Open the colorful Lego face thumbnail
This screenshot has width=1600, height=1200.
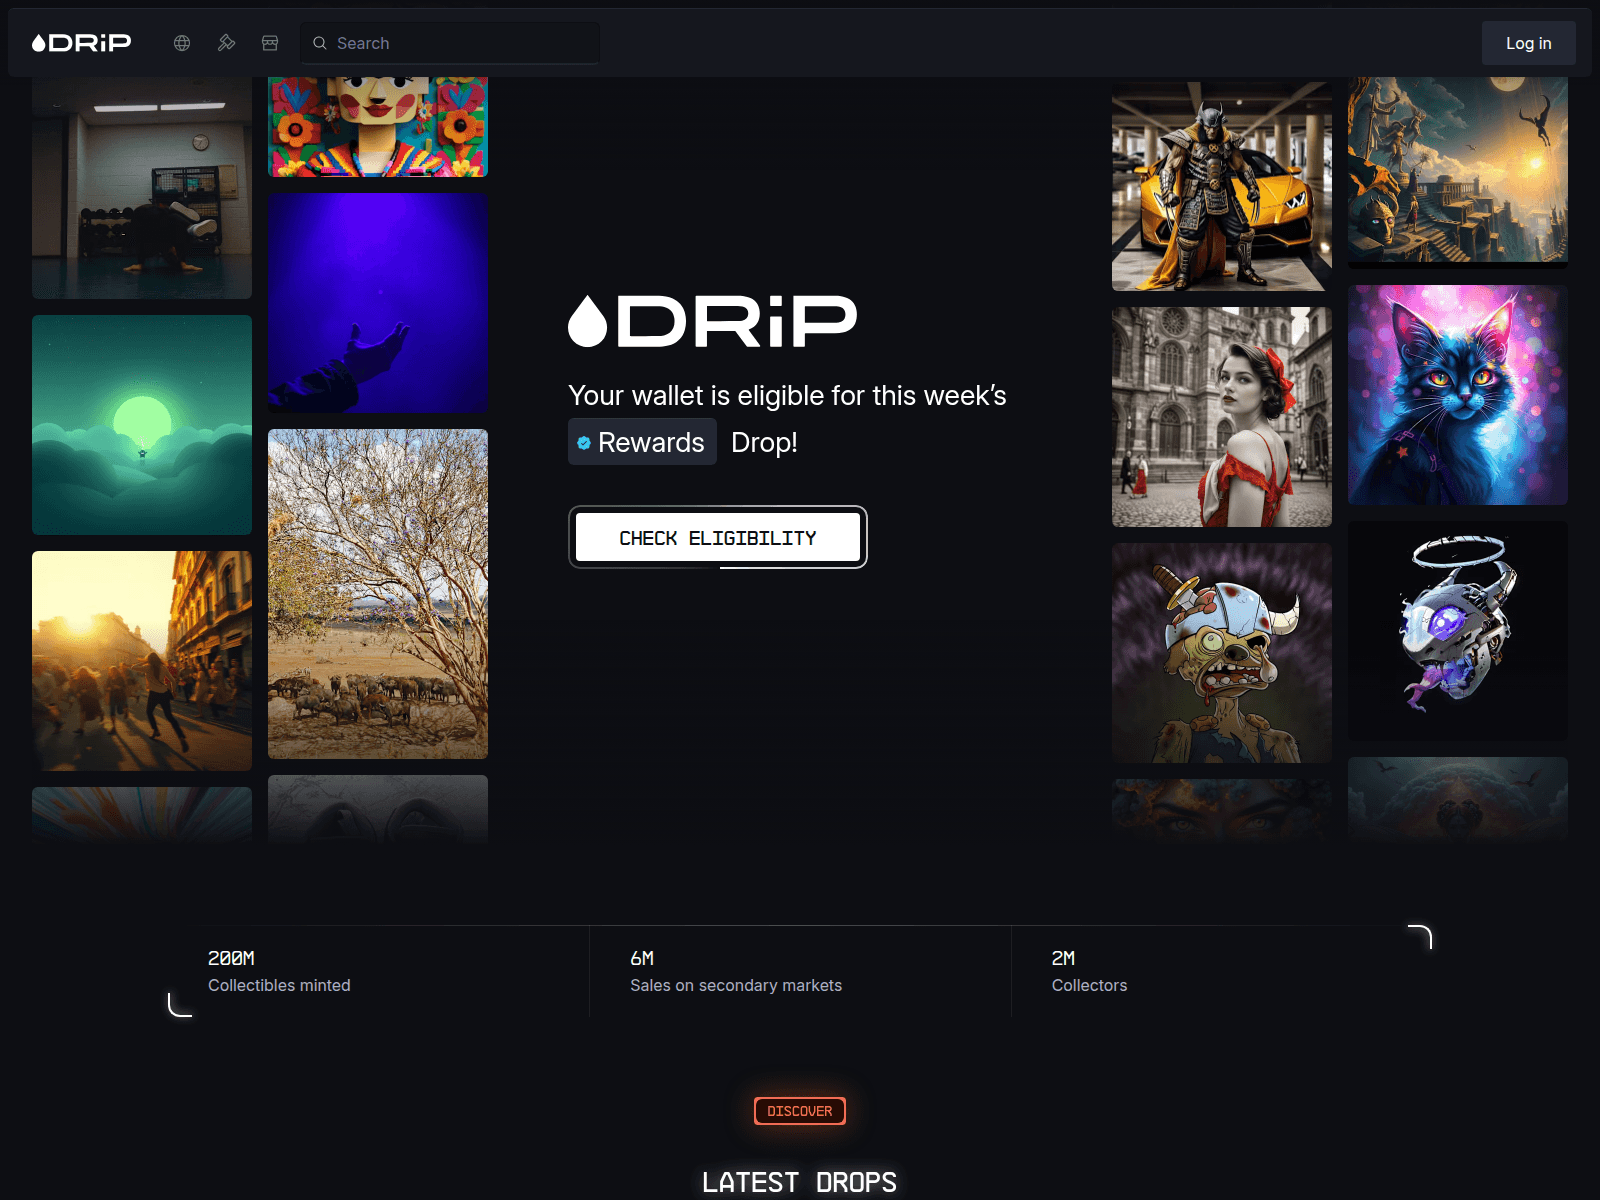coord(378,127)
